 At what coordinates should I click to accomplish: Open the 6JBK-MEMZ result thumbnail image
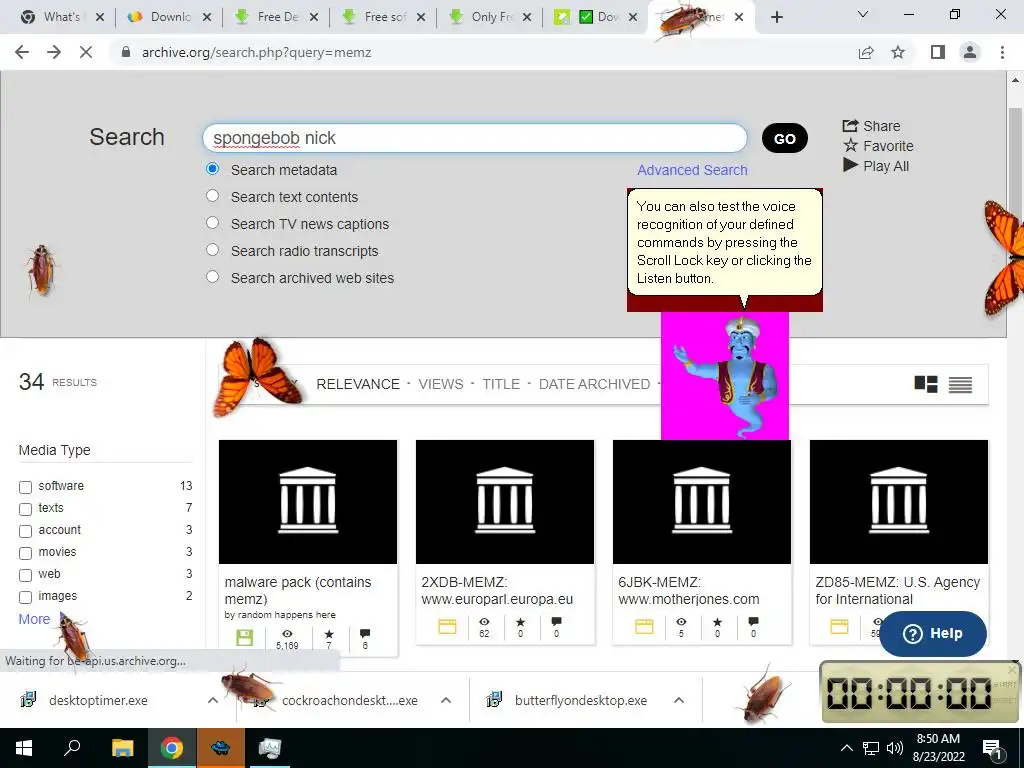click(x=701, y=502)
